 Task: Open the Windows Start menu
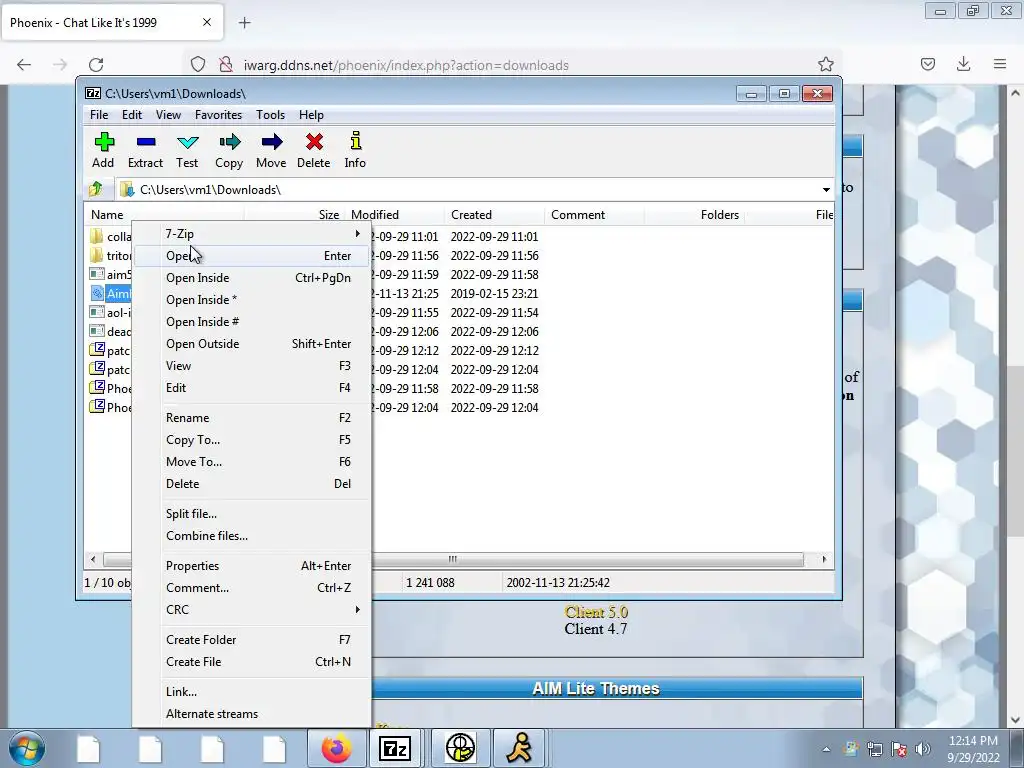[x=27, y=748]
